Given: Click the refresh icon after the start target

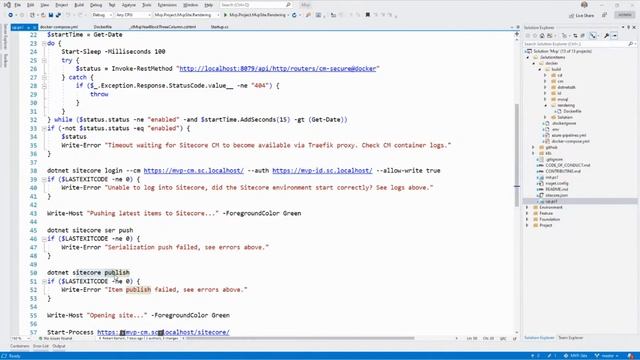Looking at the screenshot, I should [x=294, y=15].
